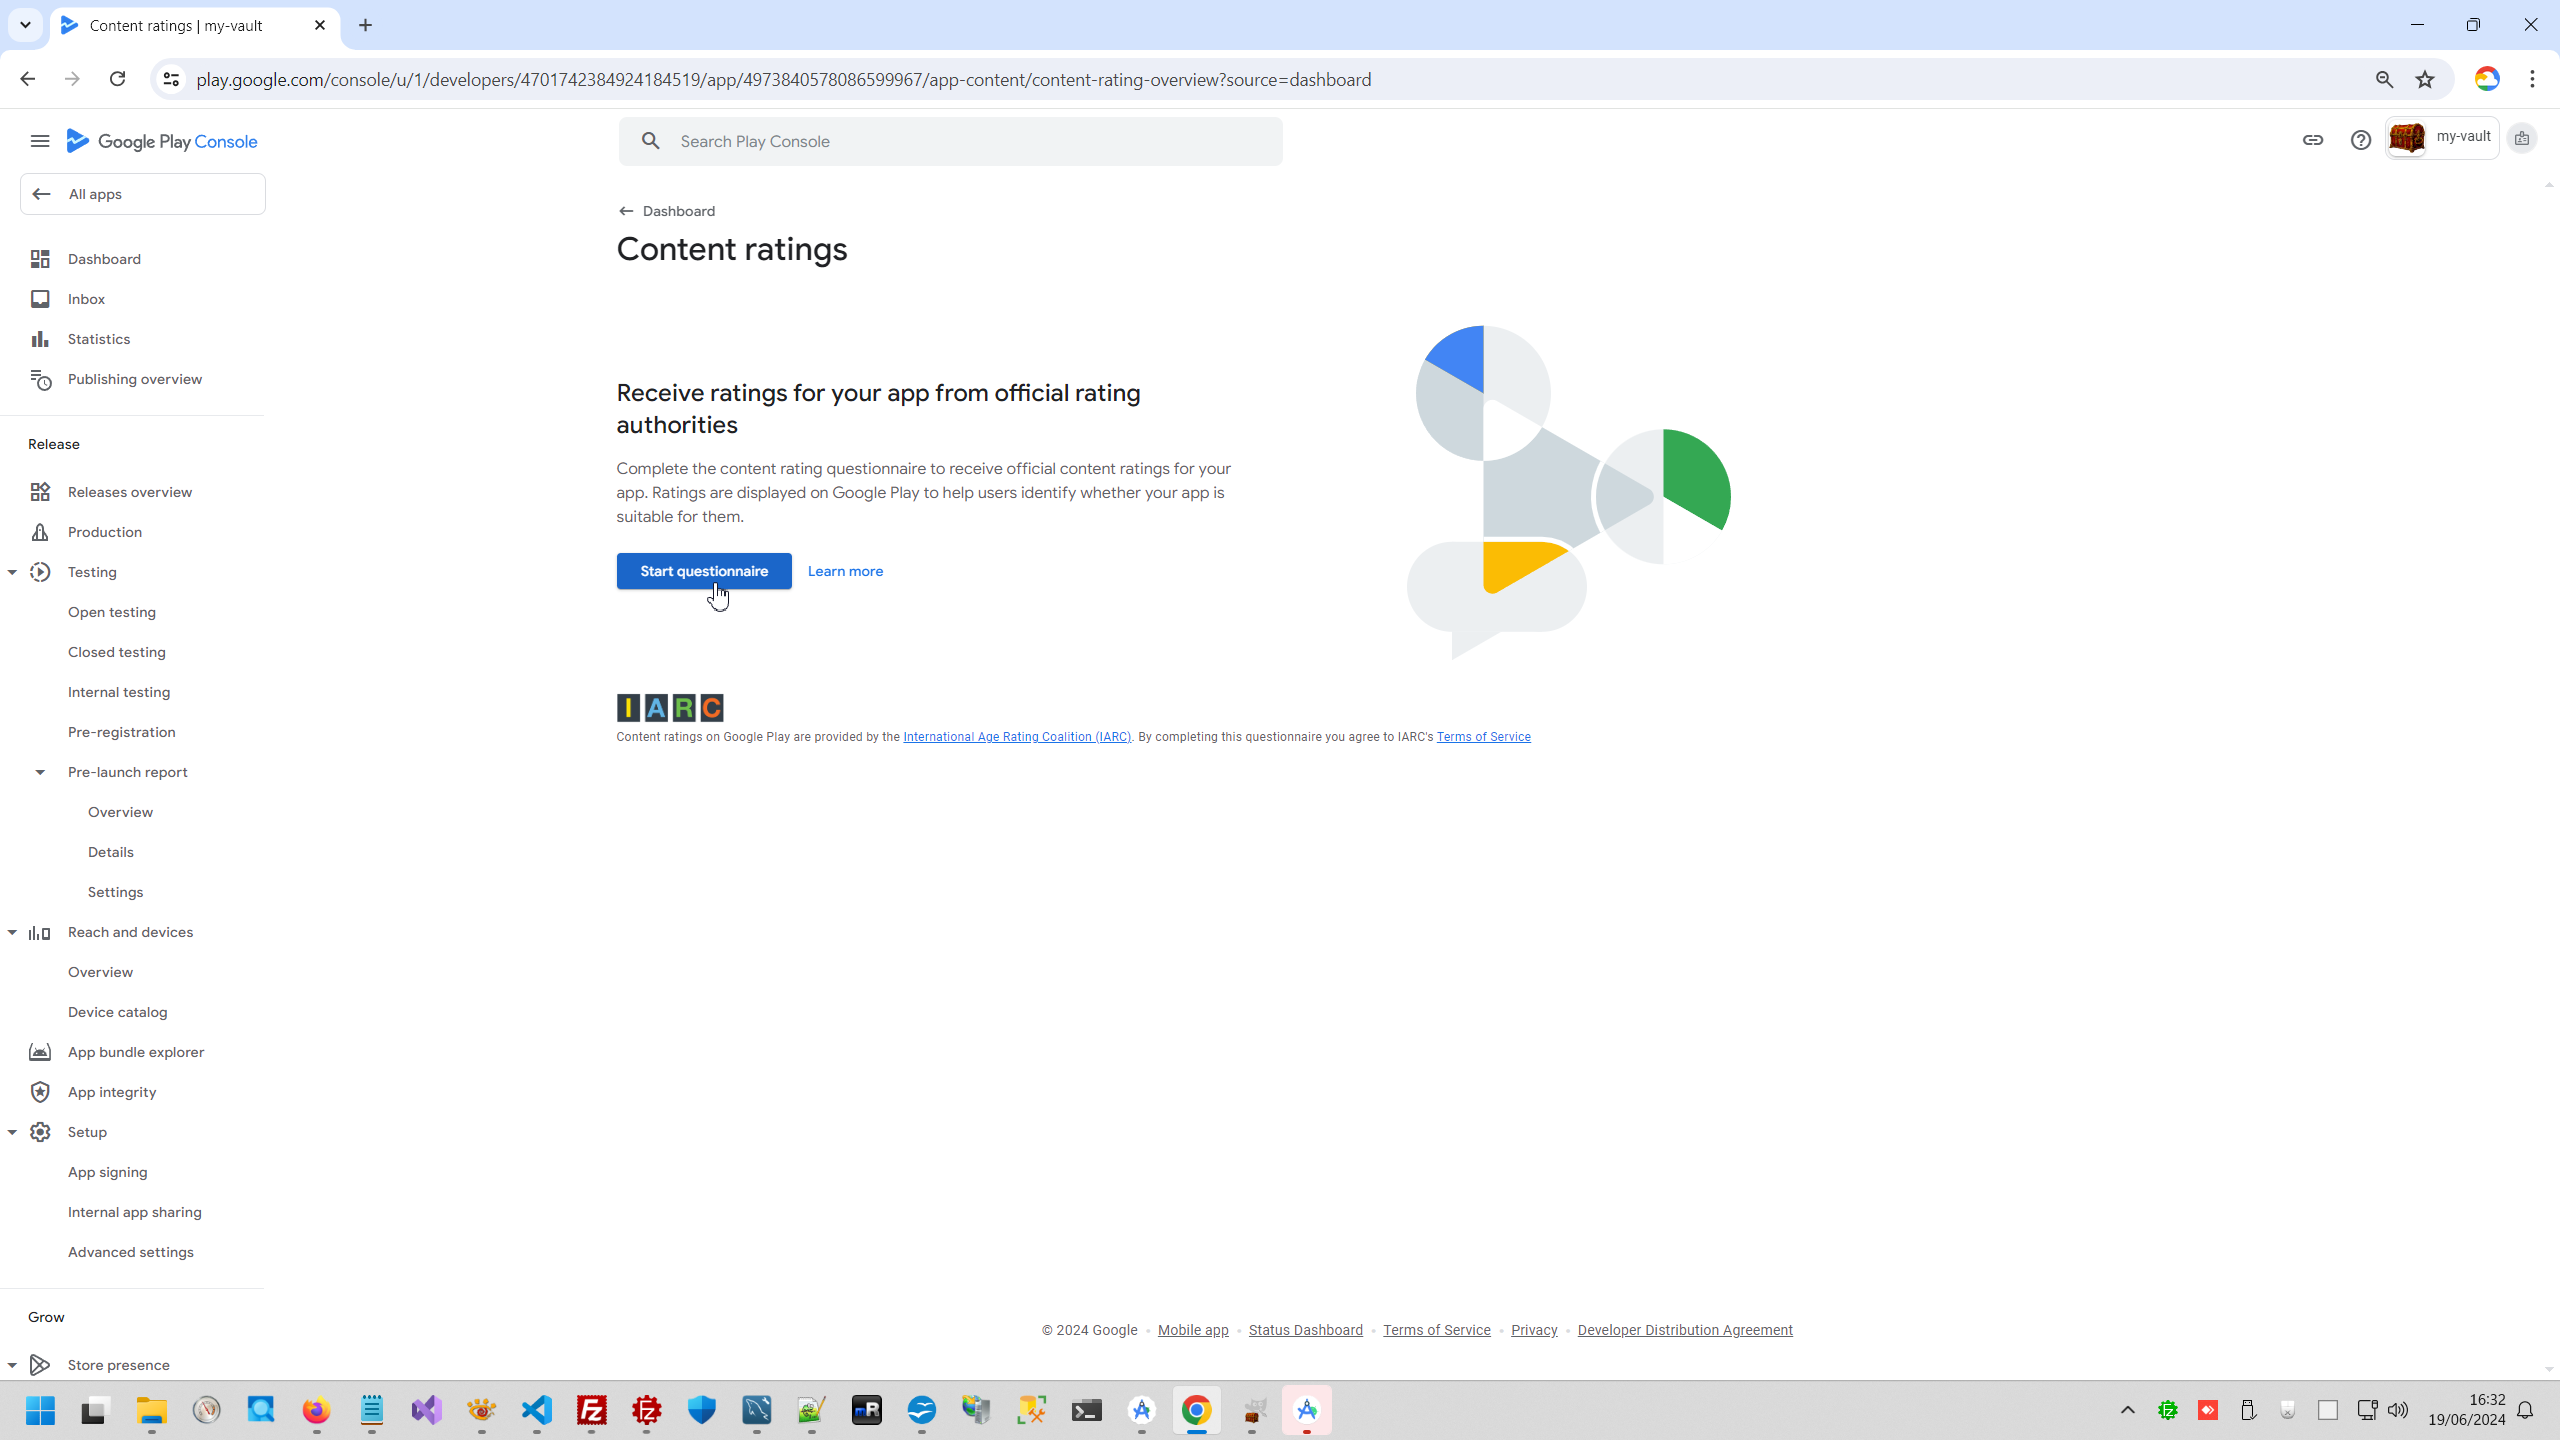Open Closed testing menu item
This screenshot has width=2560, height=1440.
117,652
